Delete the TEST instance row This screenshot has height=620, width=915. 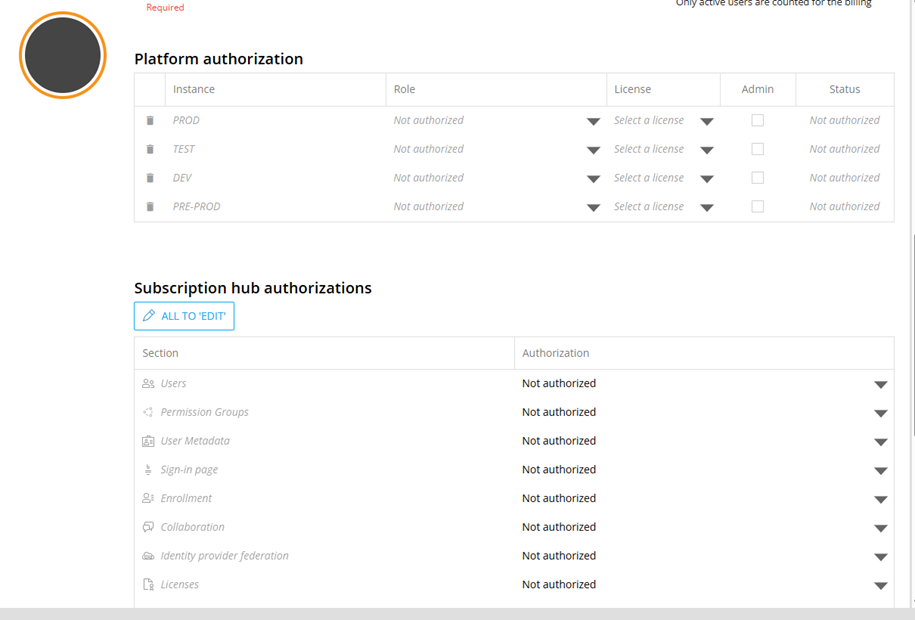point(150,150)
